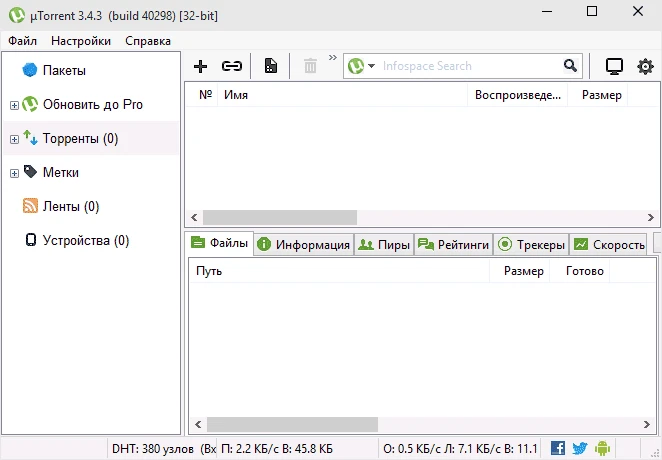Viewport: 662px width, 460px height.
Task: Click the Create New Torrent file icon
Action: [x=271, y=66]
